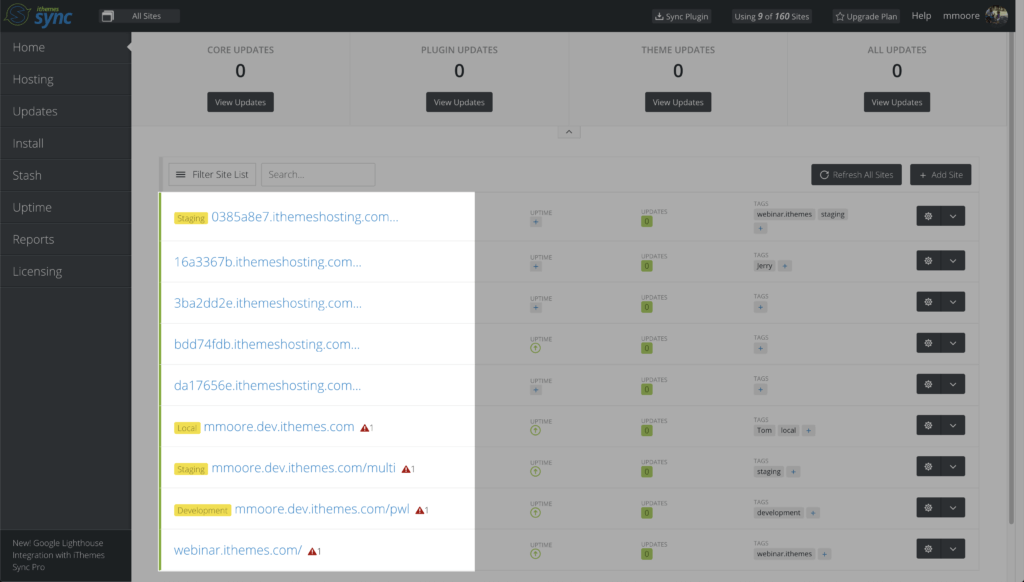The width and height of the screenshot is (1024, 582).
Task: Click the warning icon beside mmoore.dev.ithemes.com/multi
Action: click(x=408, y=469)
